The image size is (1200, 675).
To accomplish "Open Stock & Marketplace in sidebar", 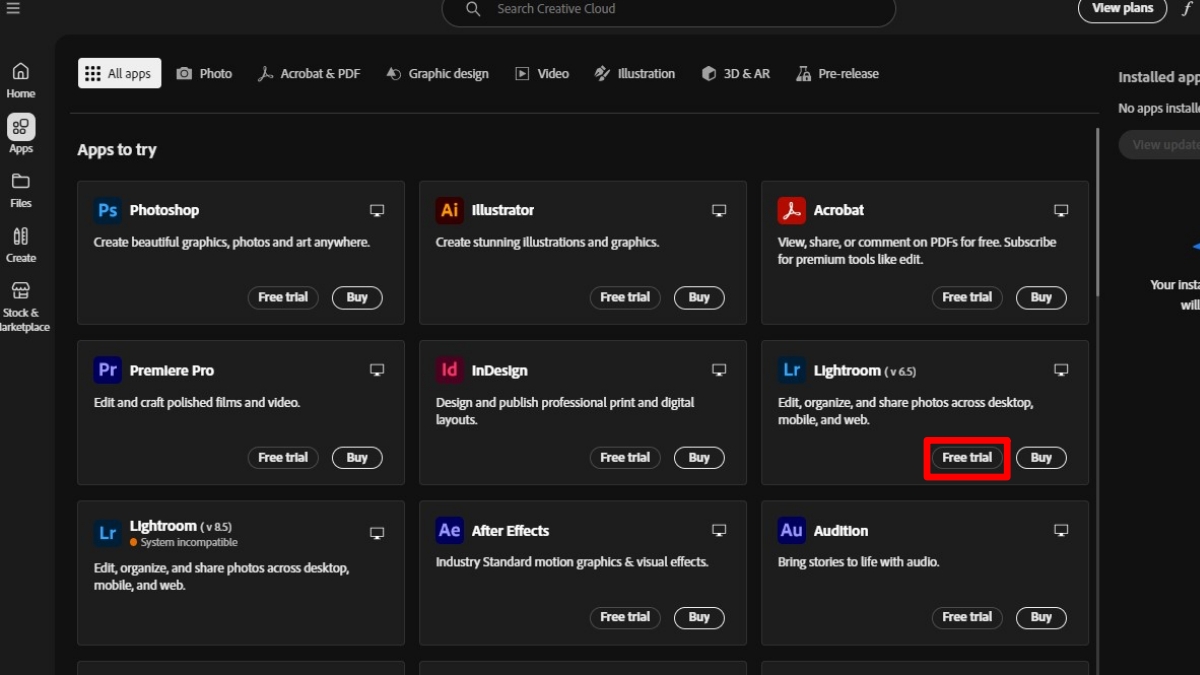I will point(21,305).
